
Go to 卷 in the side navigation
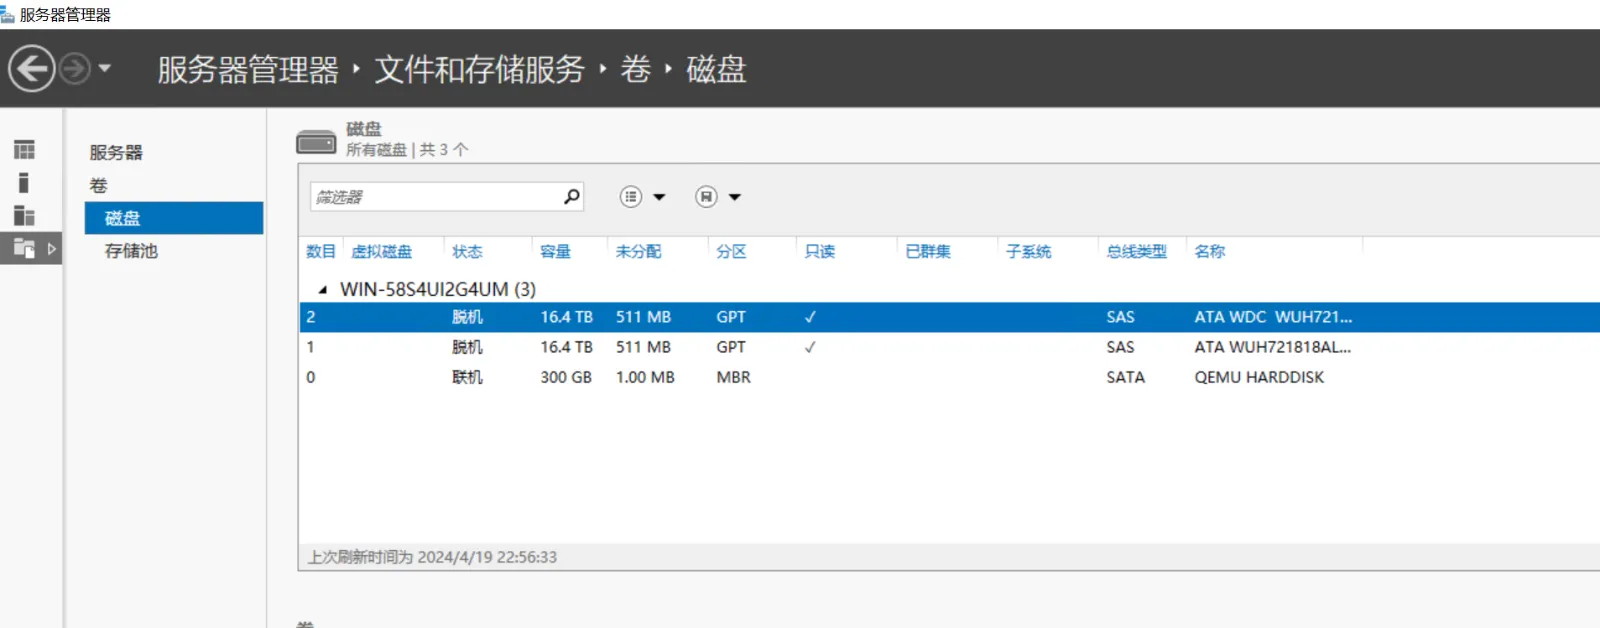click(x=98, y=185)
